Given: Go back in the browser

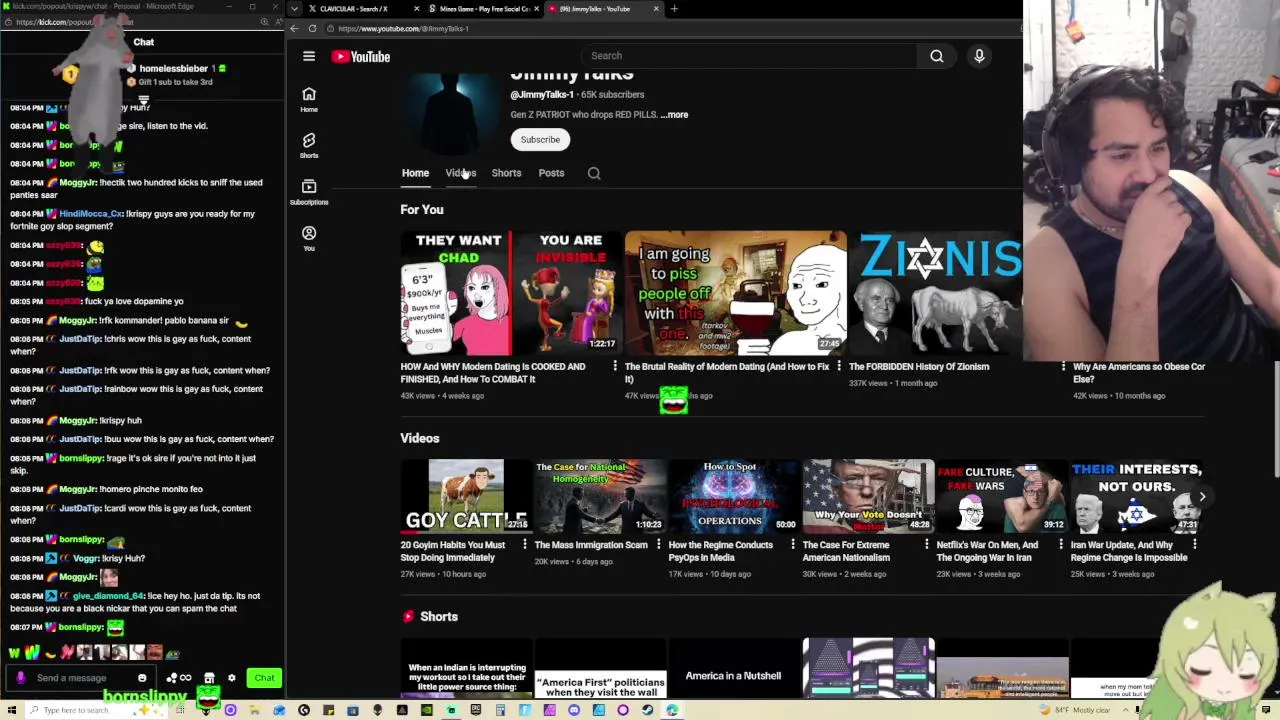Looking at the screenshot, I should coord(294,28).
